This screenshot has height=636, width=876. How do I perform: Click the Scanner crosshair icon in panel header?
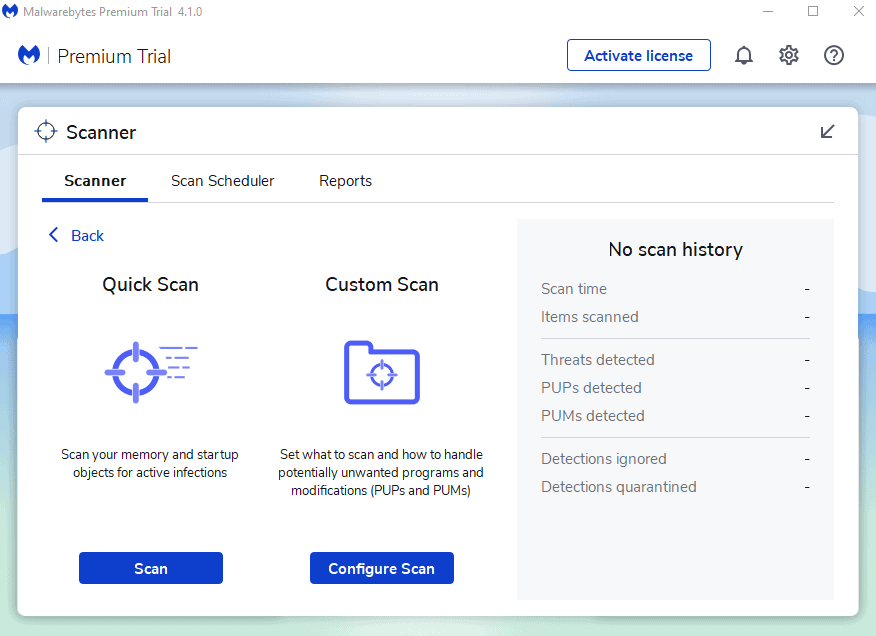(46, 131)
